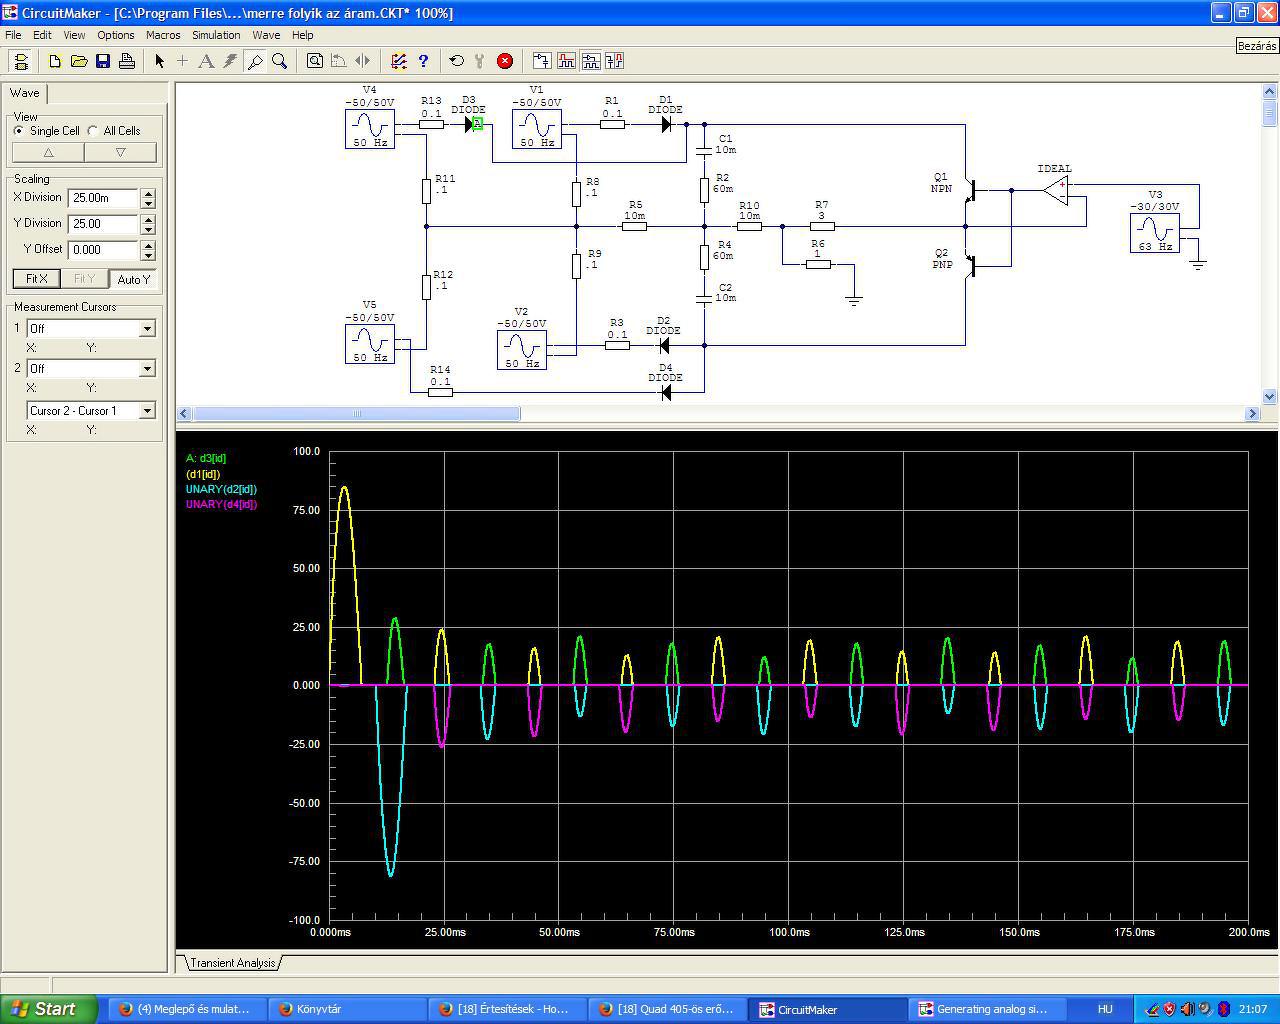Click the blue question mark help icon
The height and width of the screenshot is (1024, 1280).
[x=423, y=61]
